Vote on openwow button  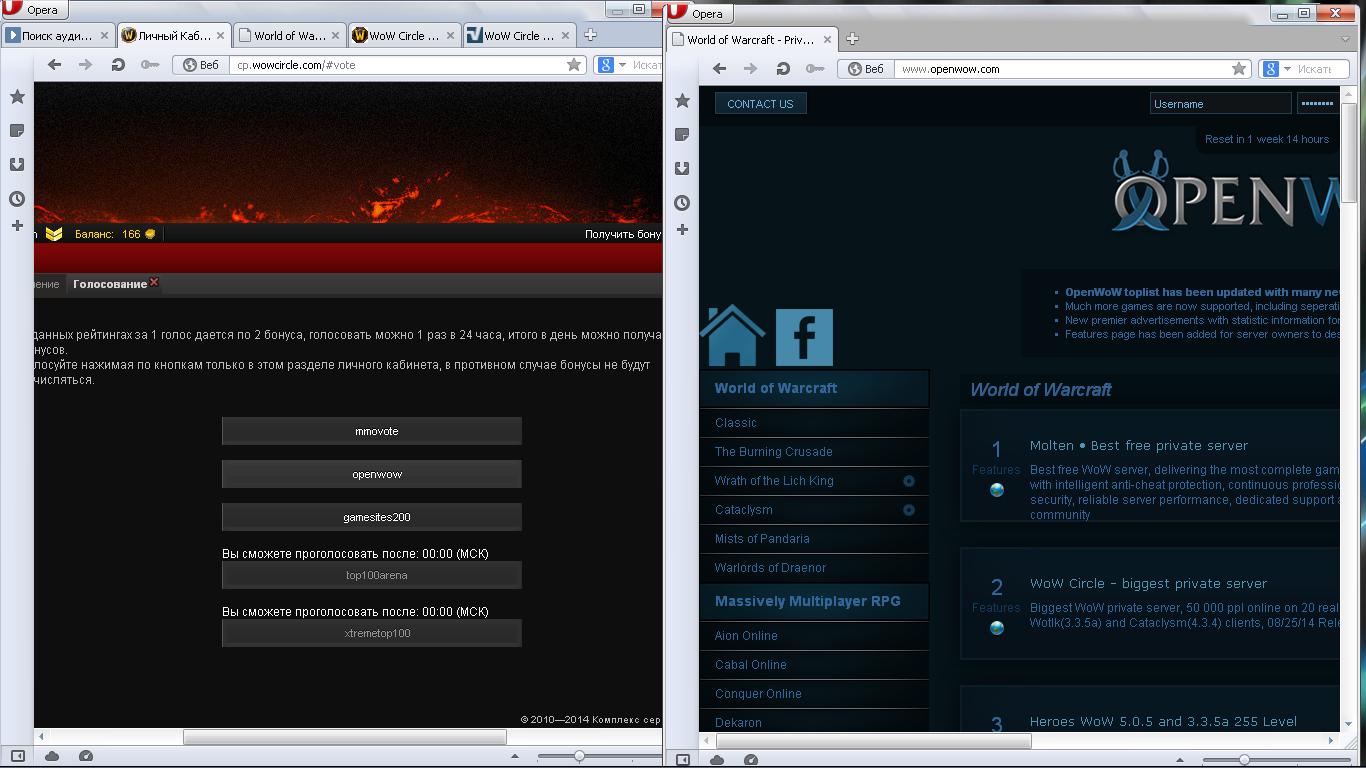pos(372,474)
